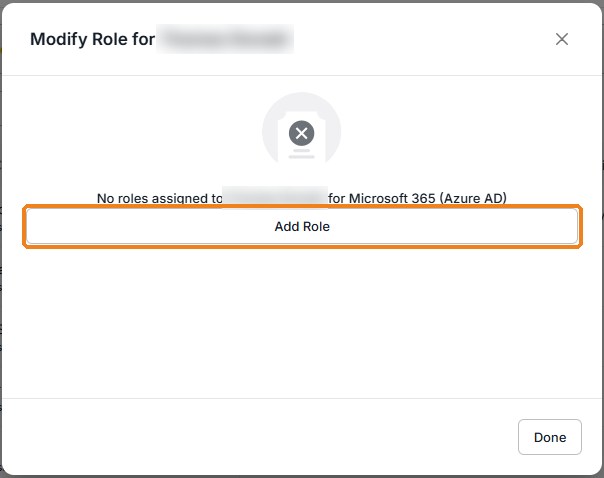604x478 pixels.
Task: Click the empty roles X badge icon
Action: coord(302,133)
